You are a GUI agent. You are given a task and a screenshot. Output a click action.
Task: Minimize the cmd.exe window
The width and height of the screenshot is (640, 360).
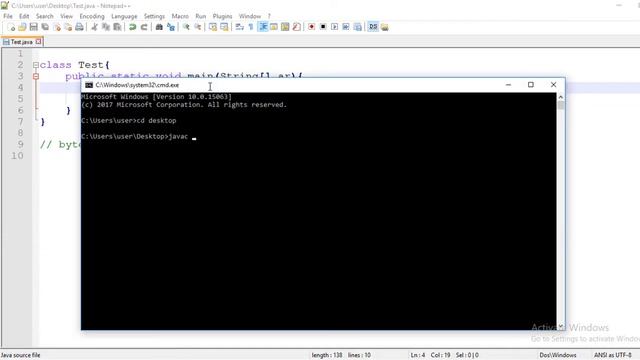click(508, 84)
